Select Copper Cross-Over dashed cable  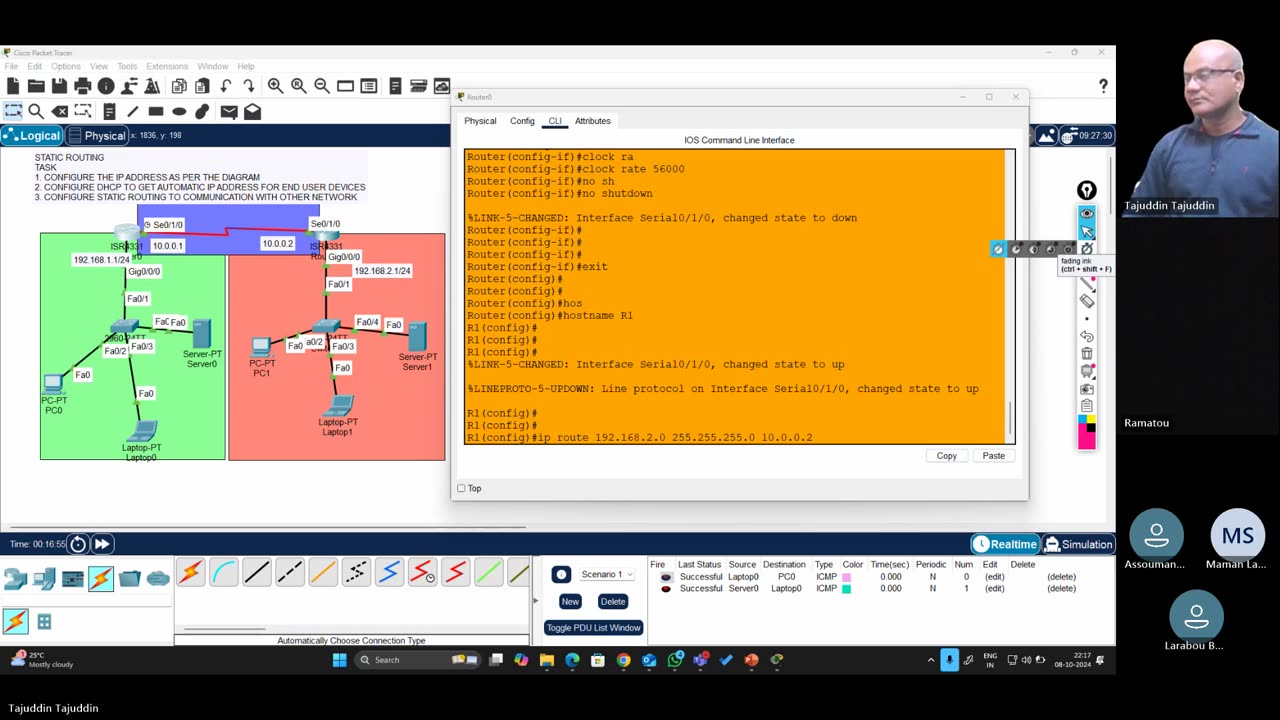click(290, 573)
